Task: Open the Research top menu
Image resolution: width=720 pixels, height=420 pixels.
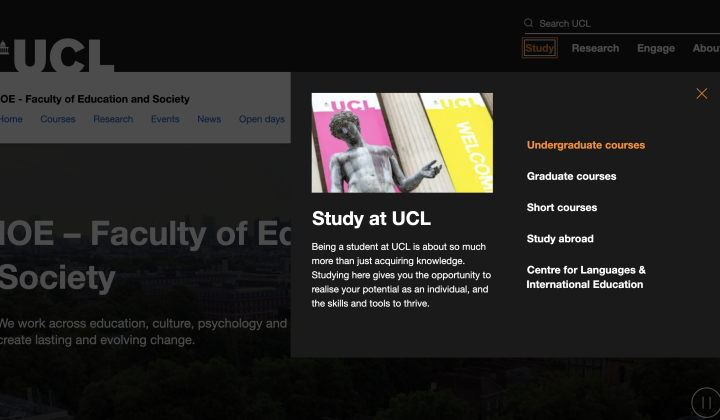Action: click(x=595, y=48)
